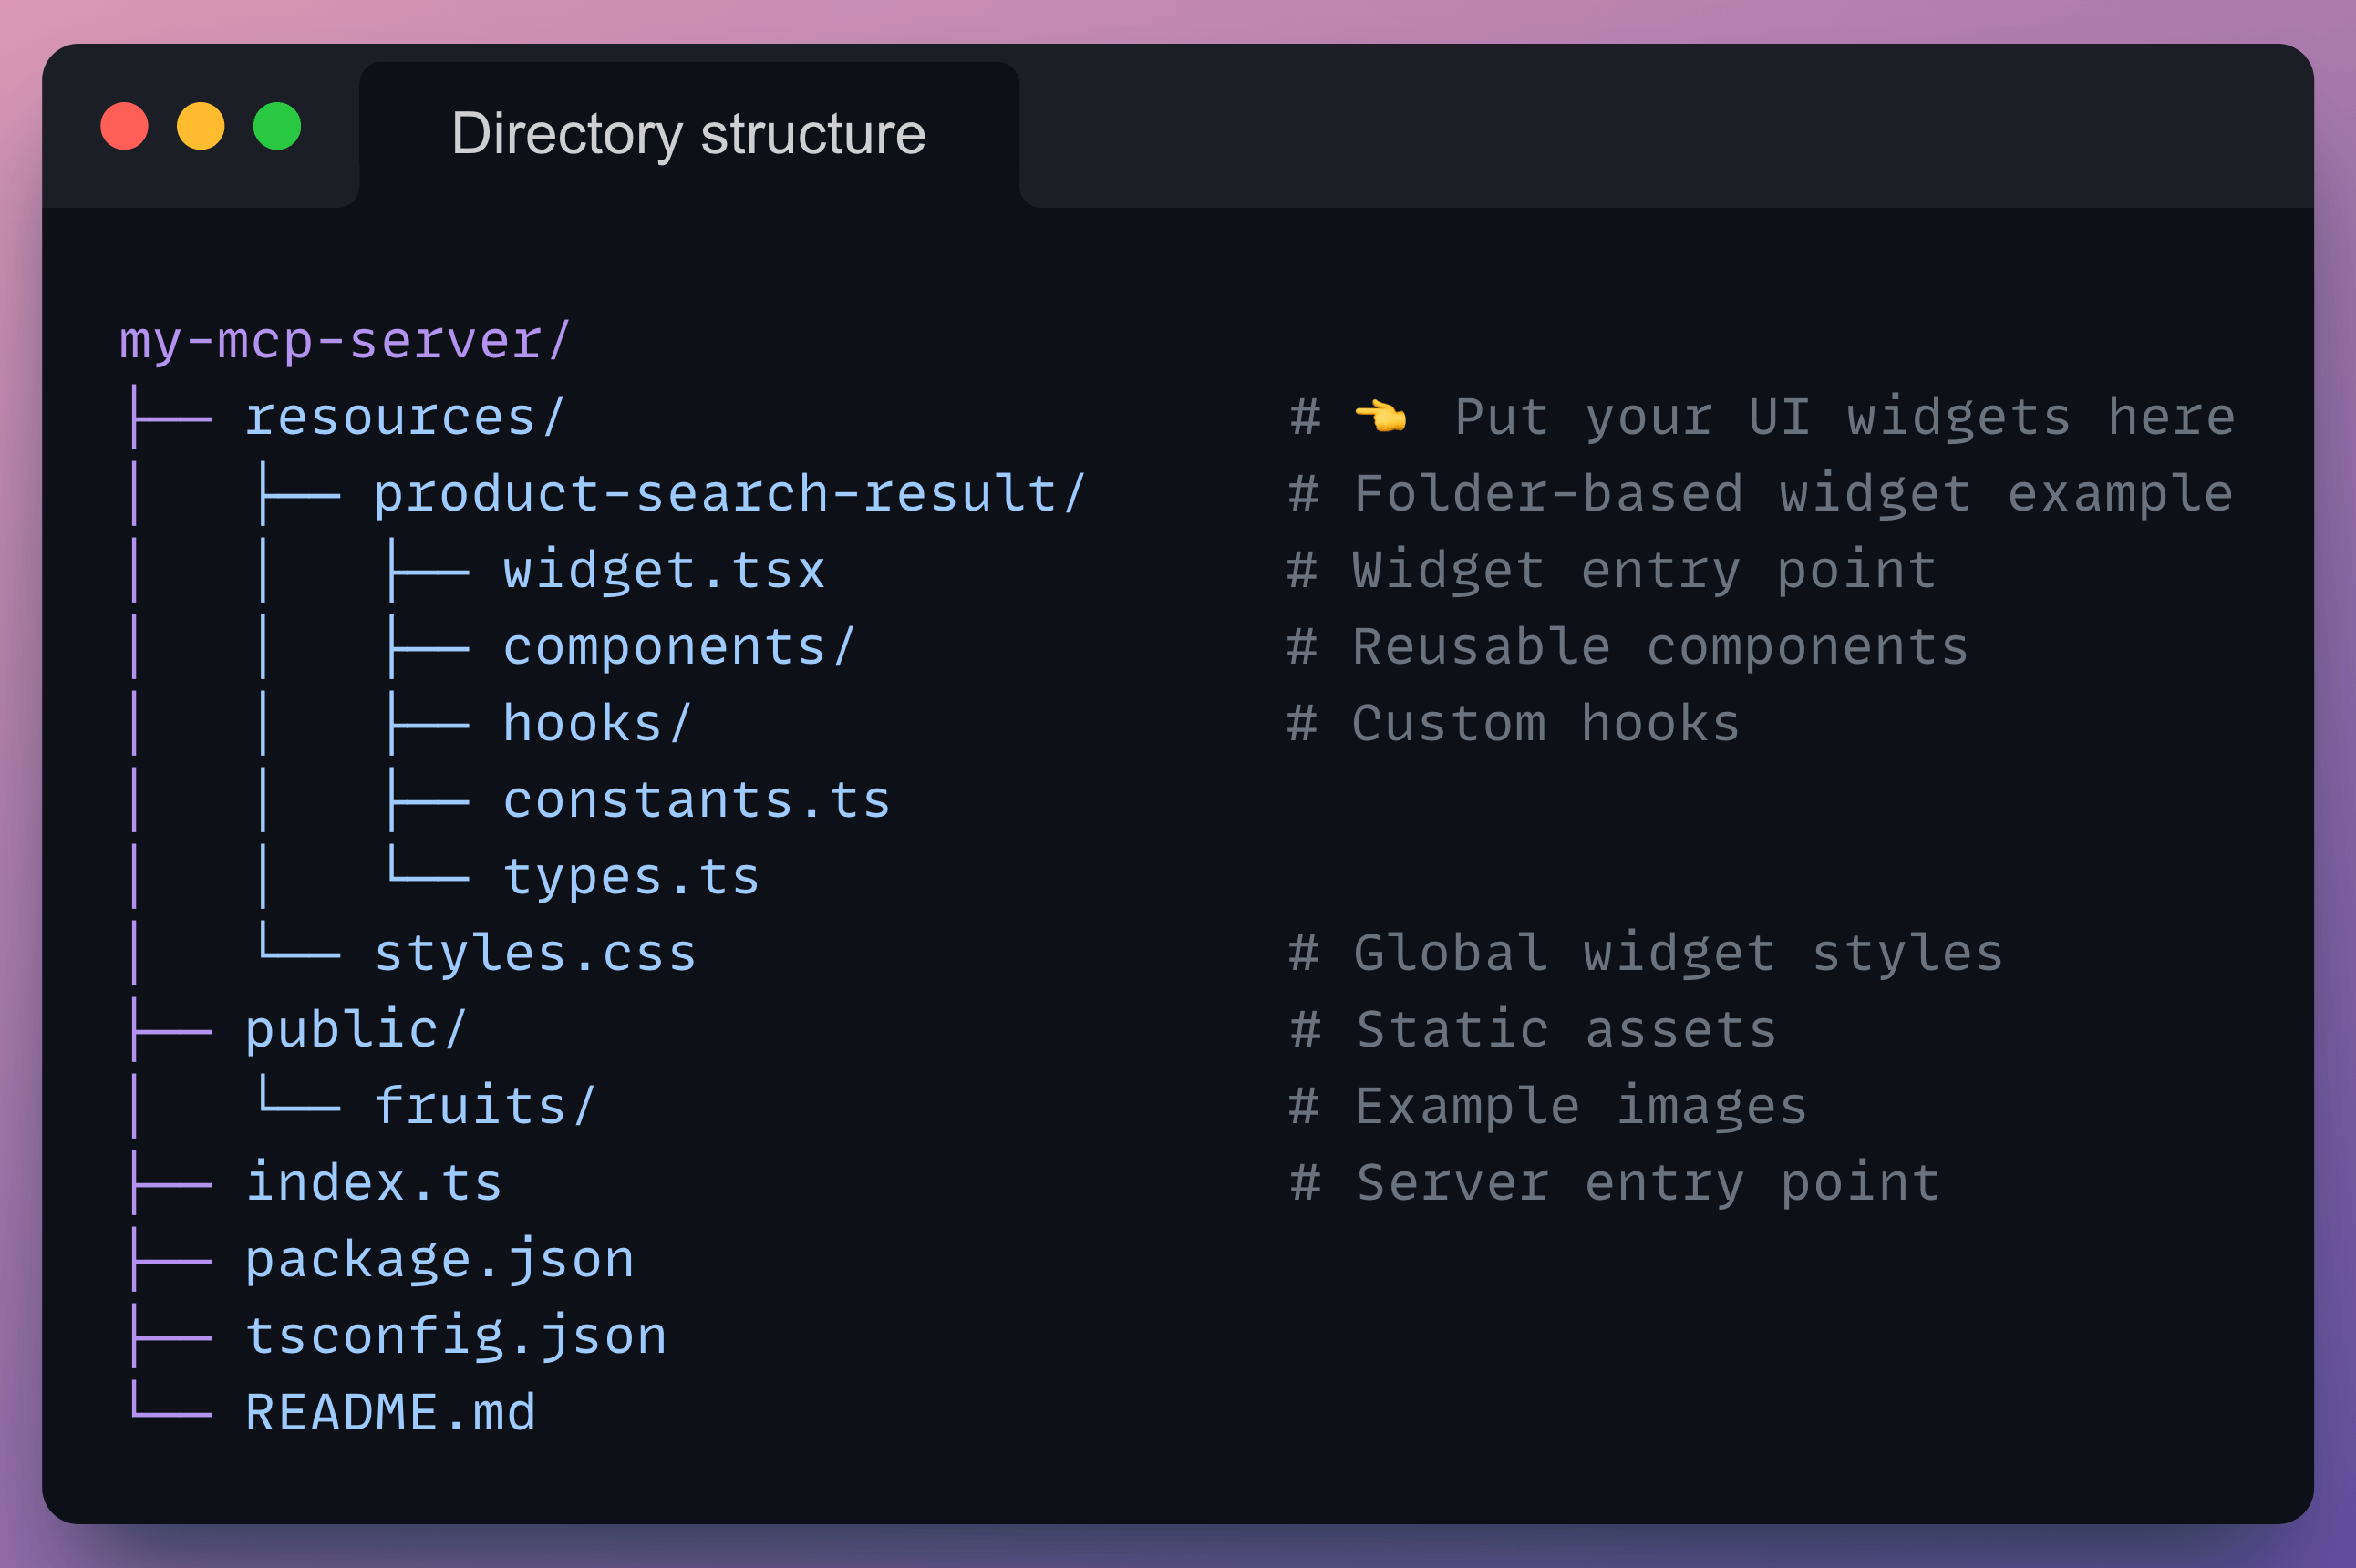Select the public/ folder entry
Viewport: 2356px width, 1568px height.
[x=356, y=1030]
